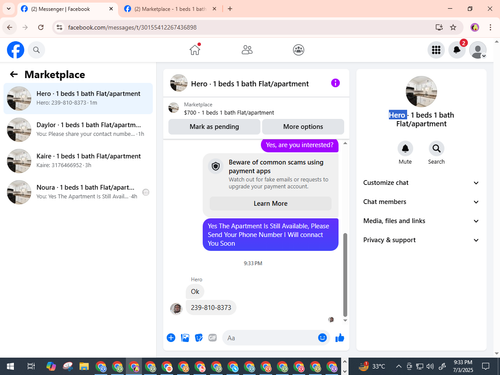Show hidden system tray icons
The image size is (500, 375).
pos(398,367)
